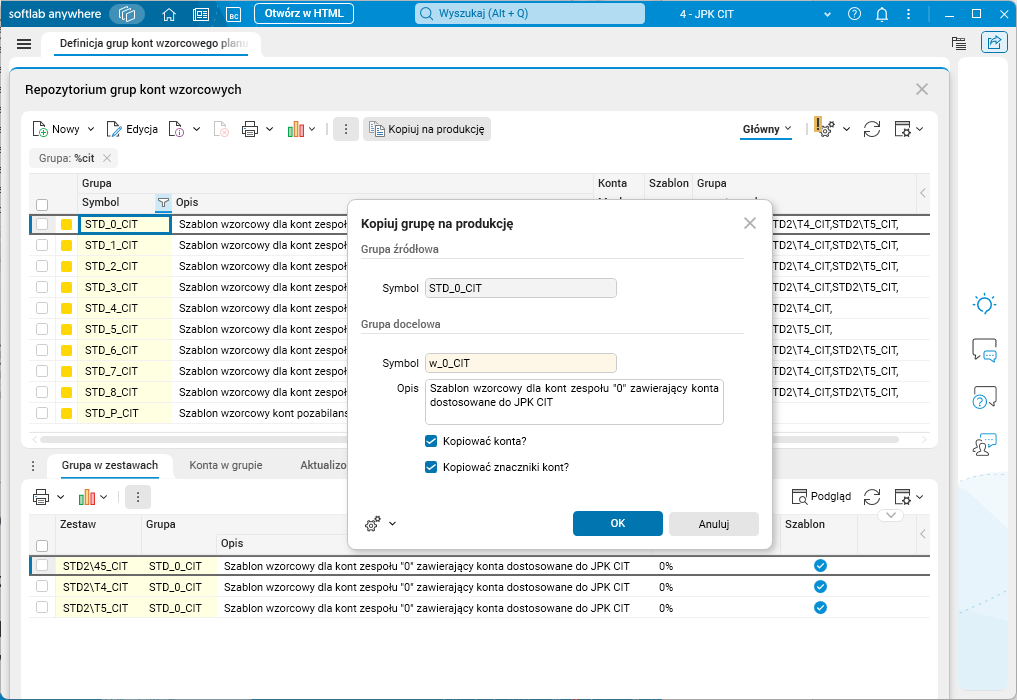
Task: Expand the 4 - JPK CIT company dropdown
Action: pos(827,14)
